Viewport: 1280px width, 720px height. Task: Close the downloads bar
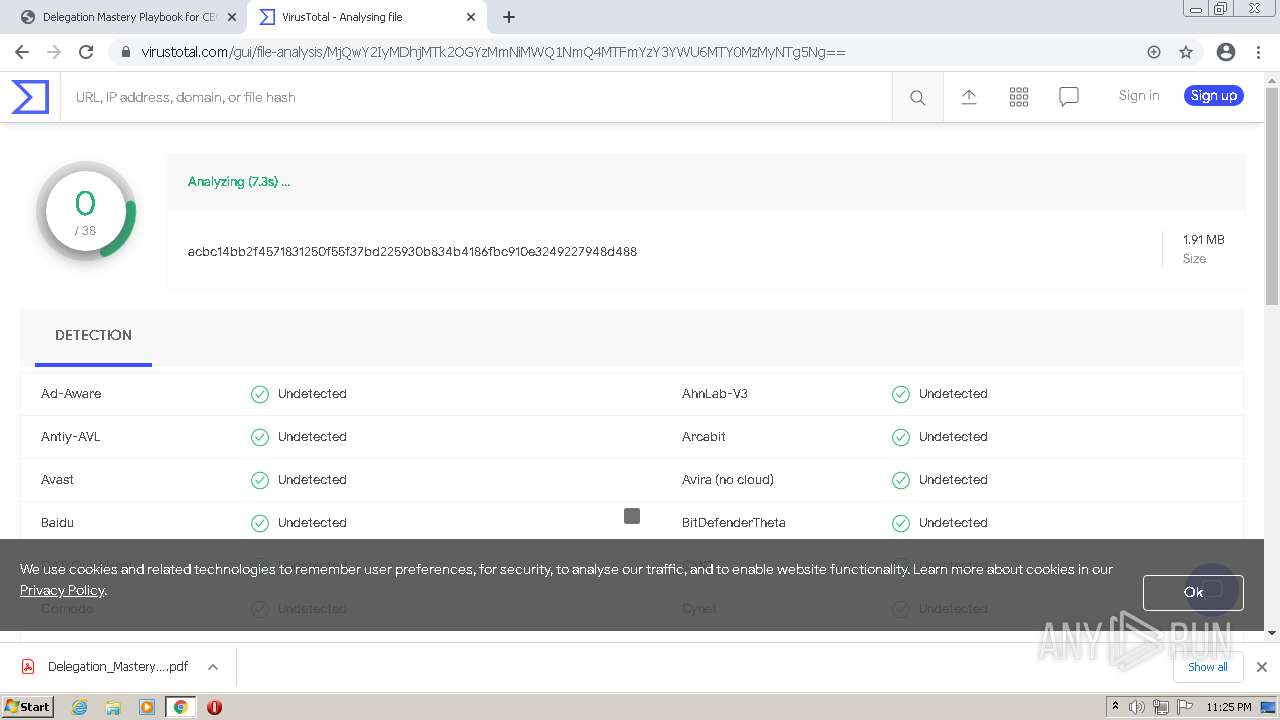(x=1262, y=667)
